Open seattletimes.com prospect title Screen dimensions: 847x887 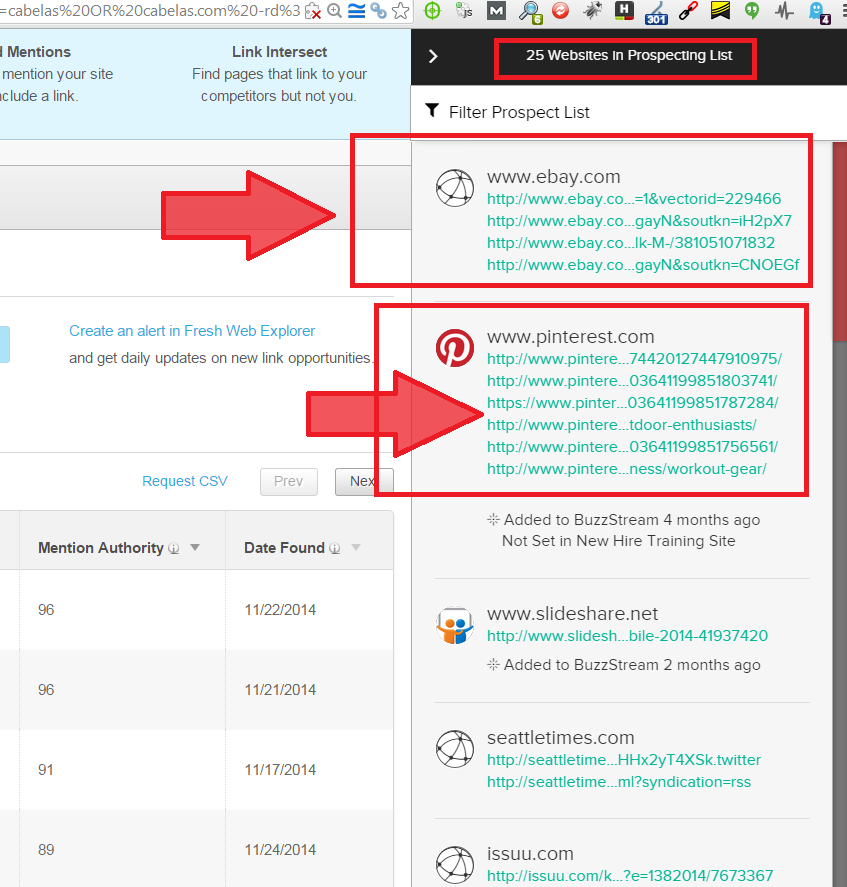[561, 738]
